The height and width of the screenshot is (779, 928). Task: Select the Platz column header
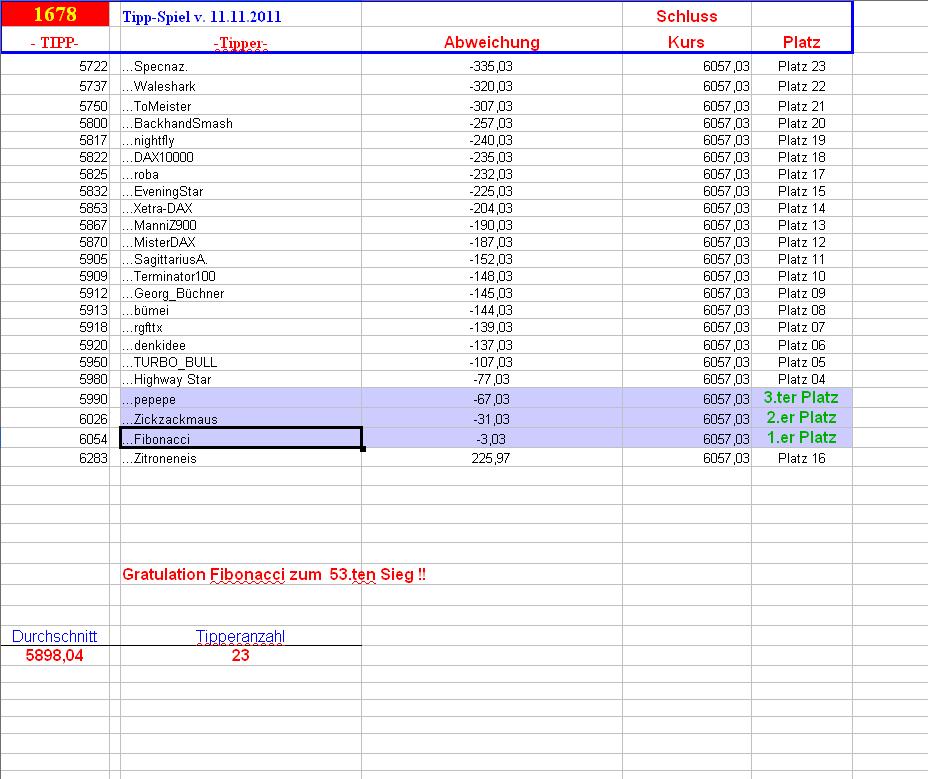(x=801, y=42)
